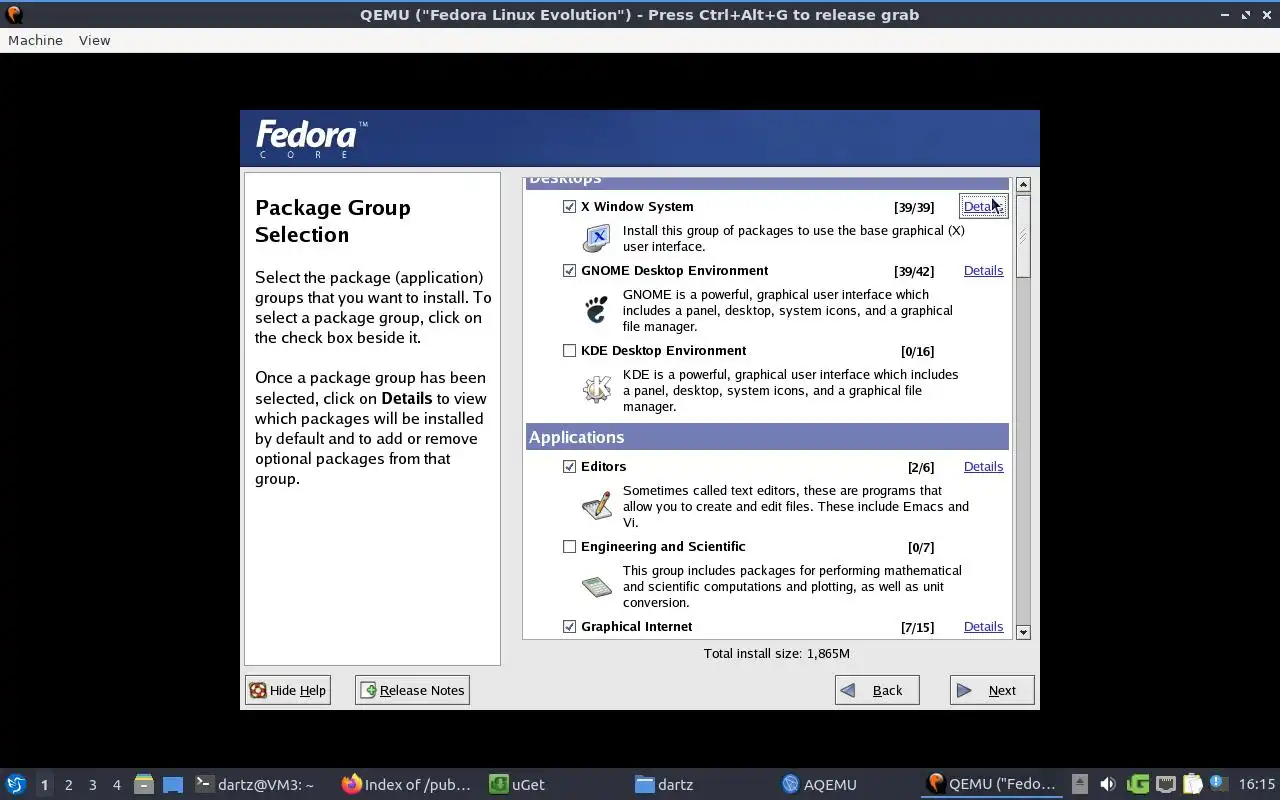This screenshot has width=1280, height=800.
Task: Switch to workspace 2
Action: (68, 784)
